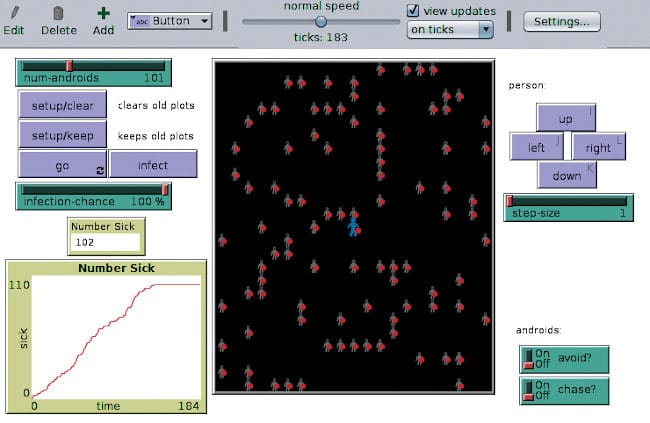Screen dimensions: 650x423
Task: Click the blue person figure in the world
Action: [x=352, y=225]
